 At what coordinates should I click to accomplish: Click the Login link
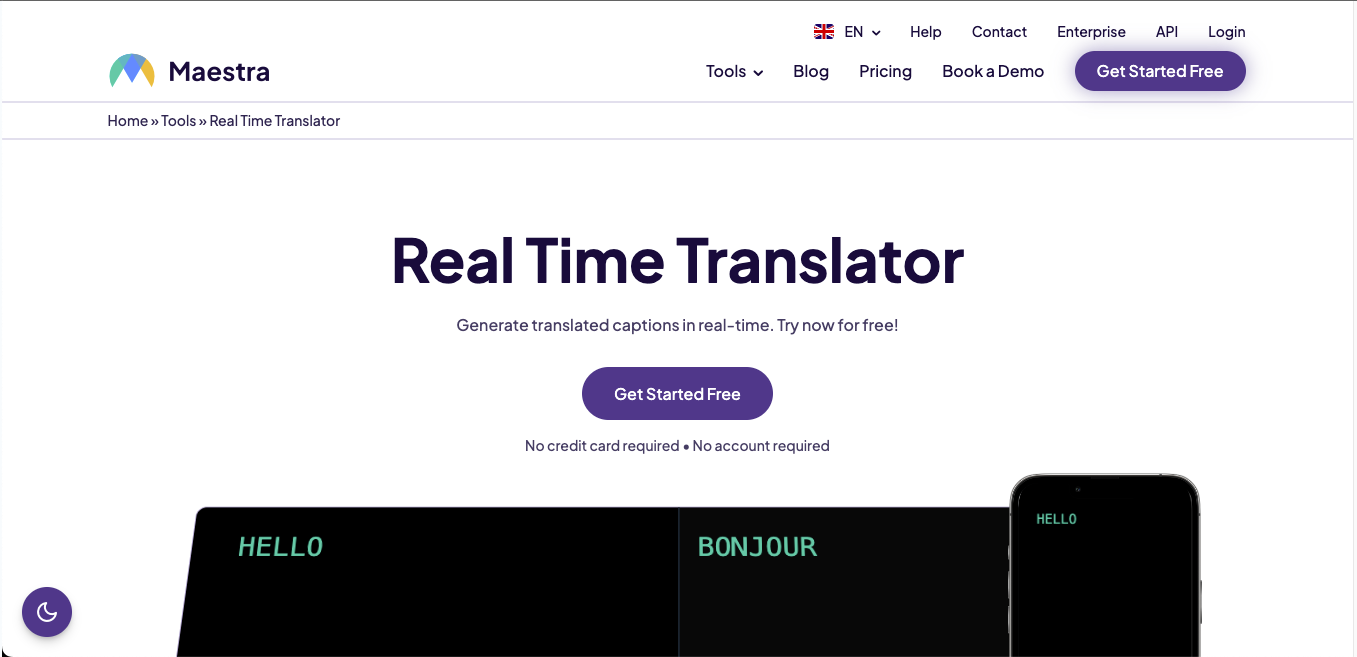(x=1226, y=32)
